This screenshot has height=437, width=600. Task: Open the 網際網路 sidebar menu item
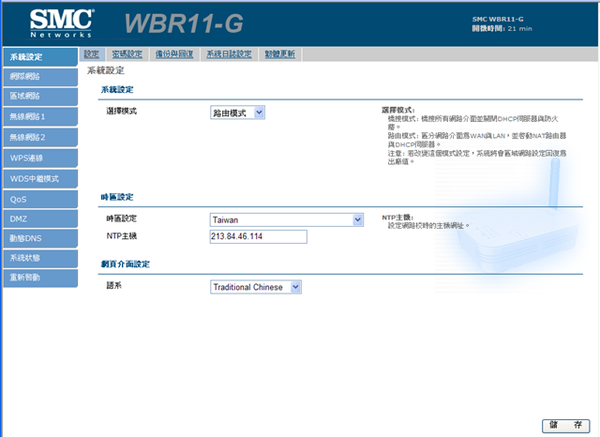tap(40, 77)
